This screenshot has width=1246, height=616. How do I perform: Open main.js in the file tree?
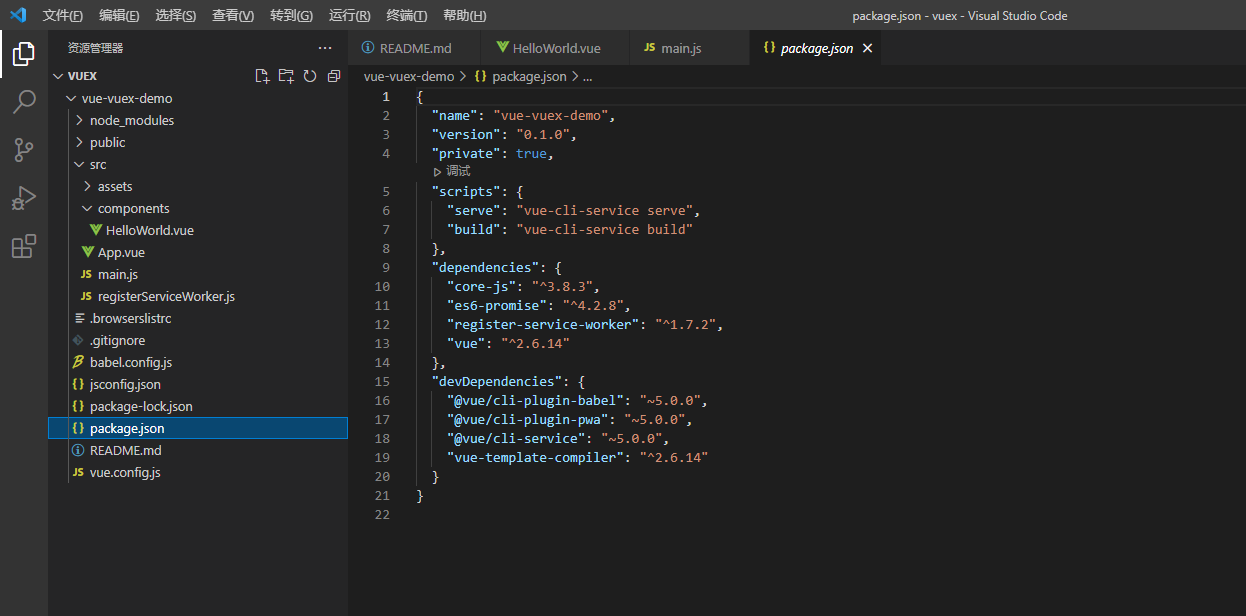198,274
